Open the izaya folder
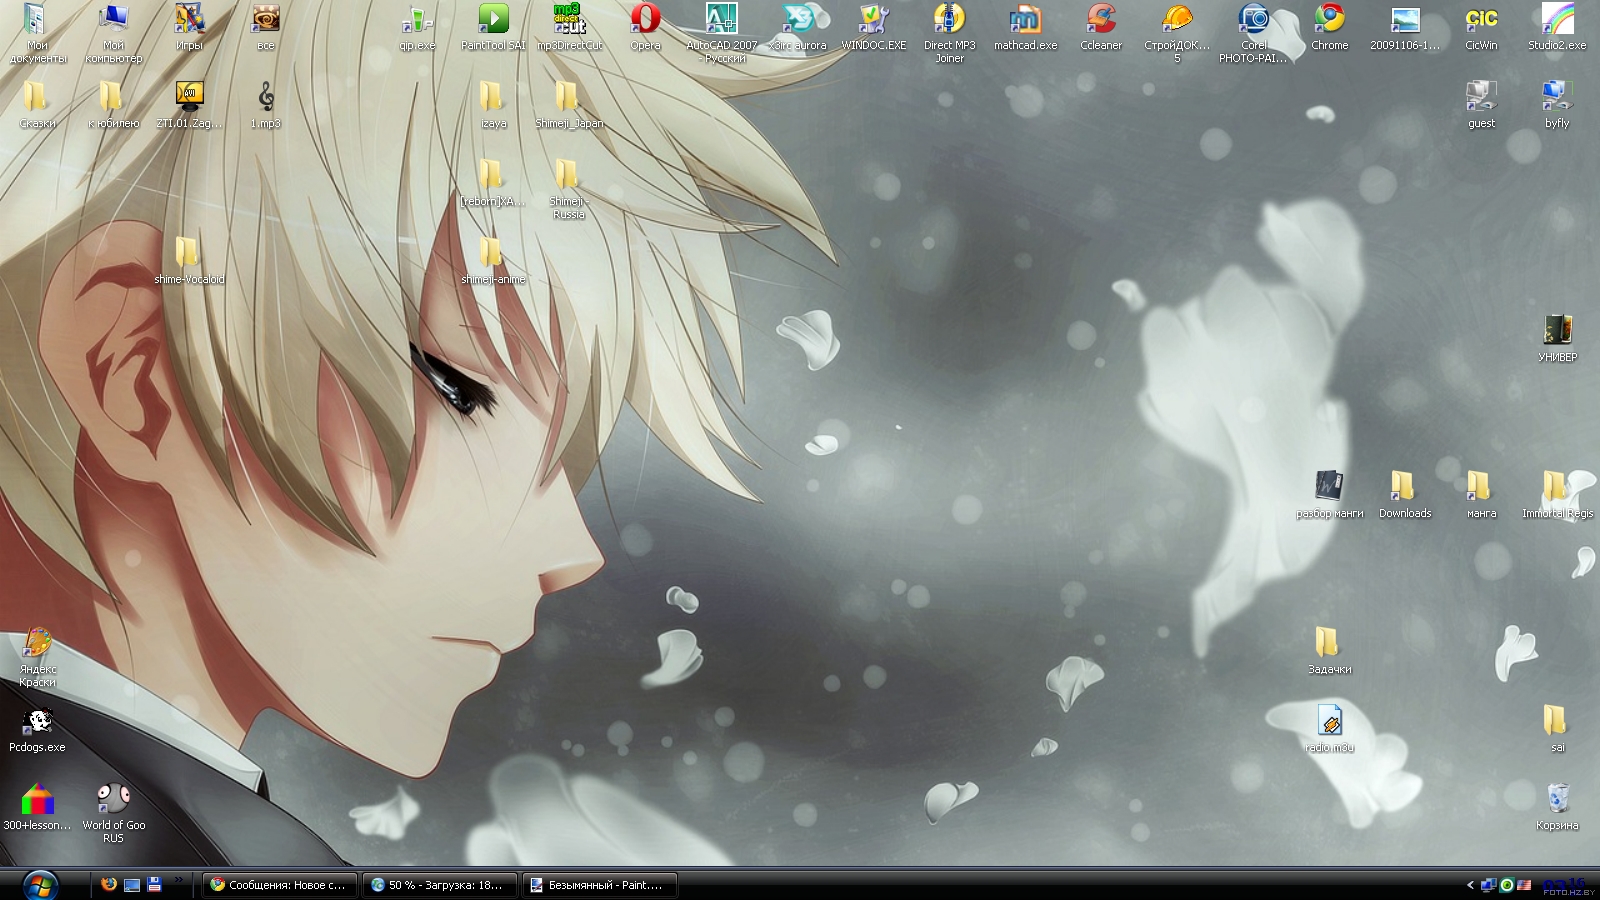The image size is (1600, 900). click(x=493, y=105)
